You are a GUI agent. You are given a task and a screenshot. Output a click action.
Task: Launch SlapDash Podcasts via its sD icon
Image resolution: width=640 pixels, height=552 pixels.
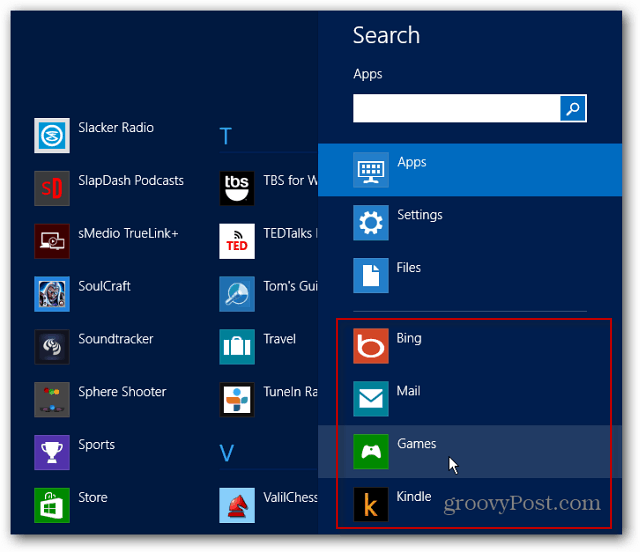(52, 188)
